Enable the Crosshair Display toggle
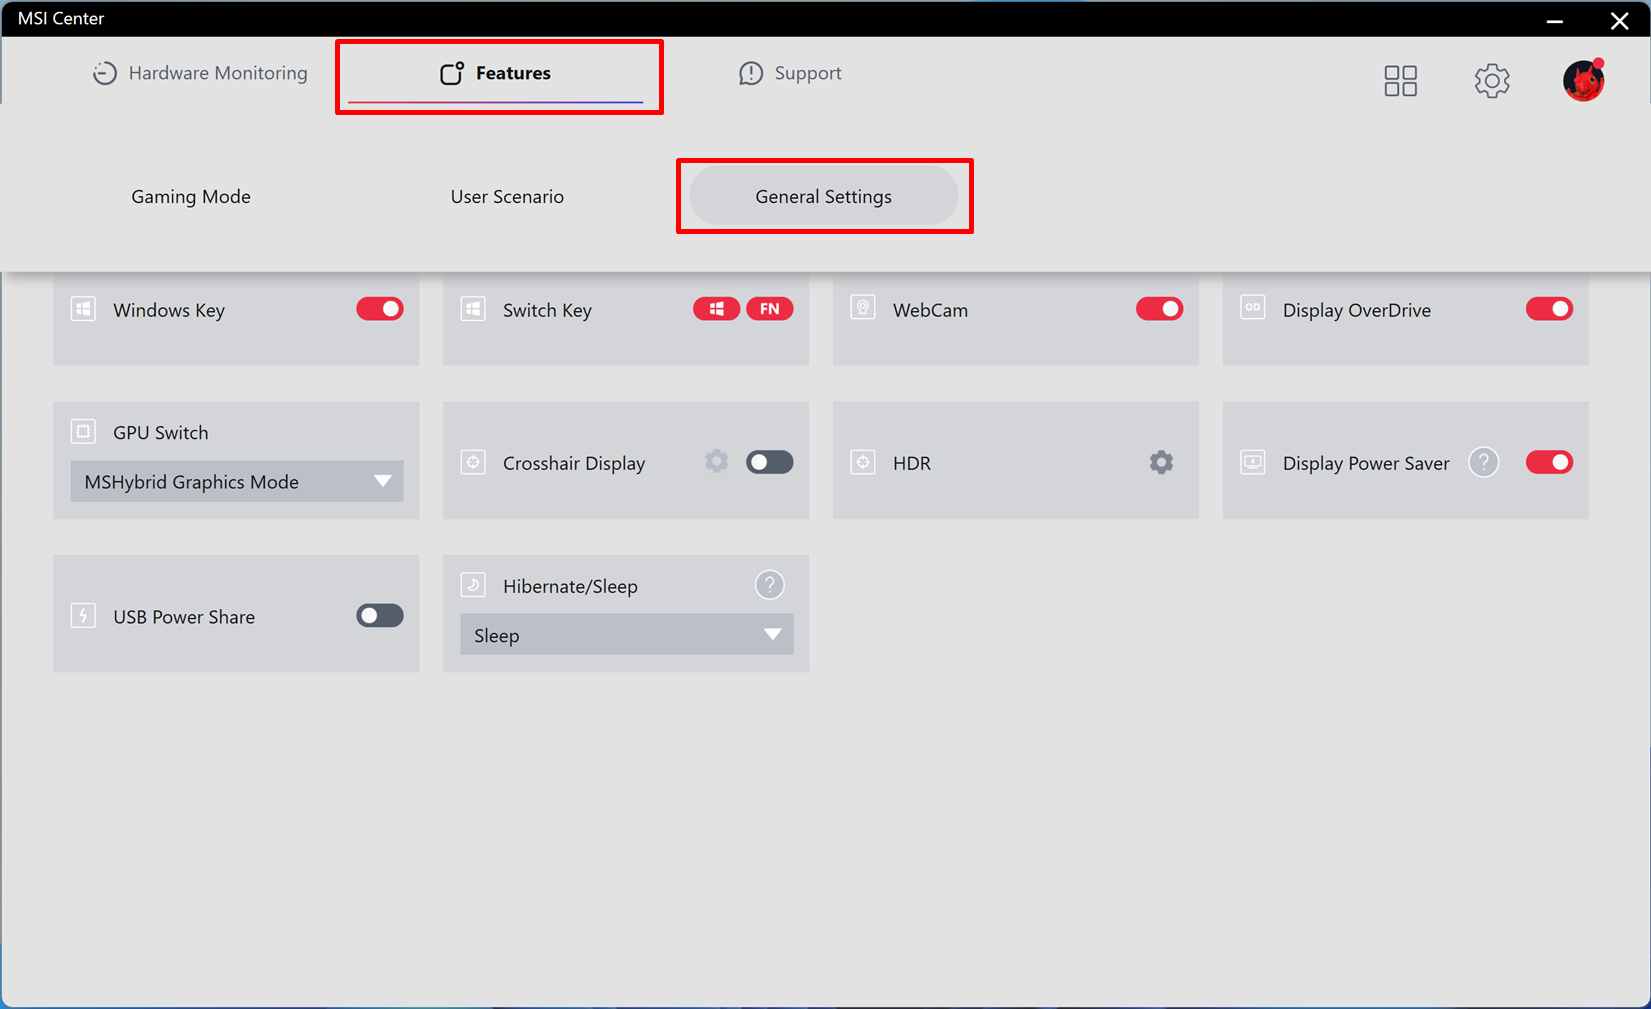 (x=769, y=462)
